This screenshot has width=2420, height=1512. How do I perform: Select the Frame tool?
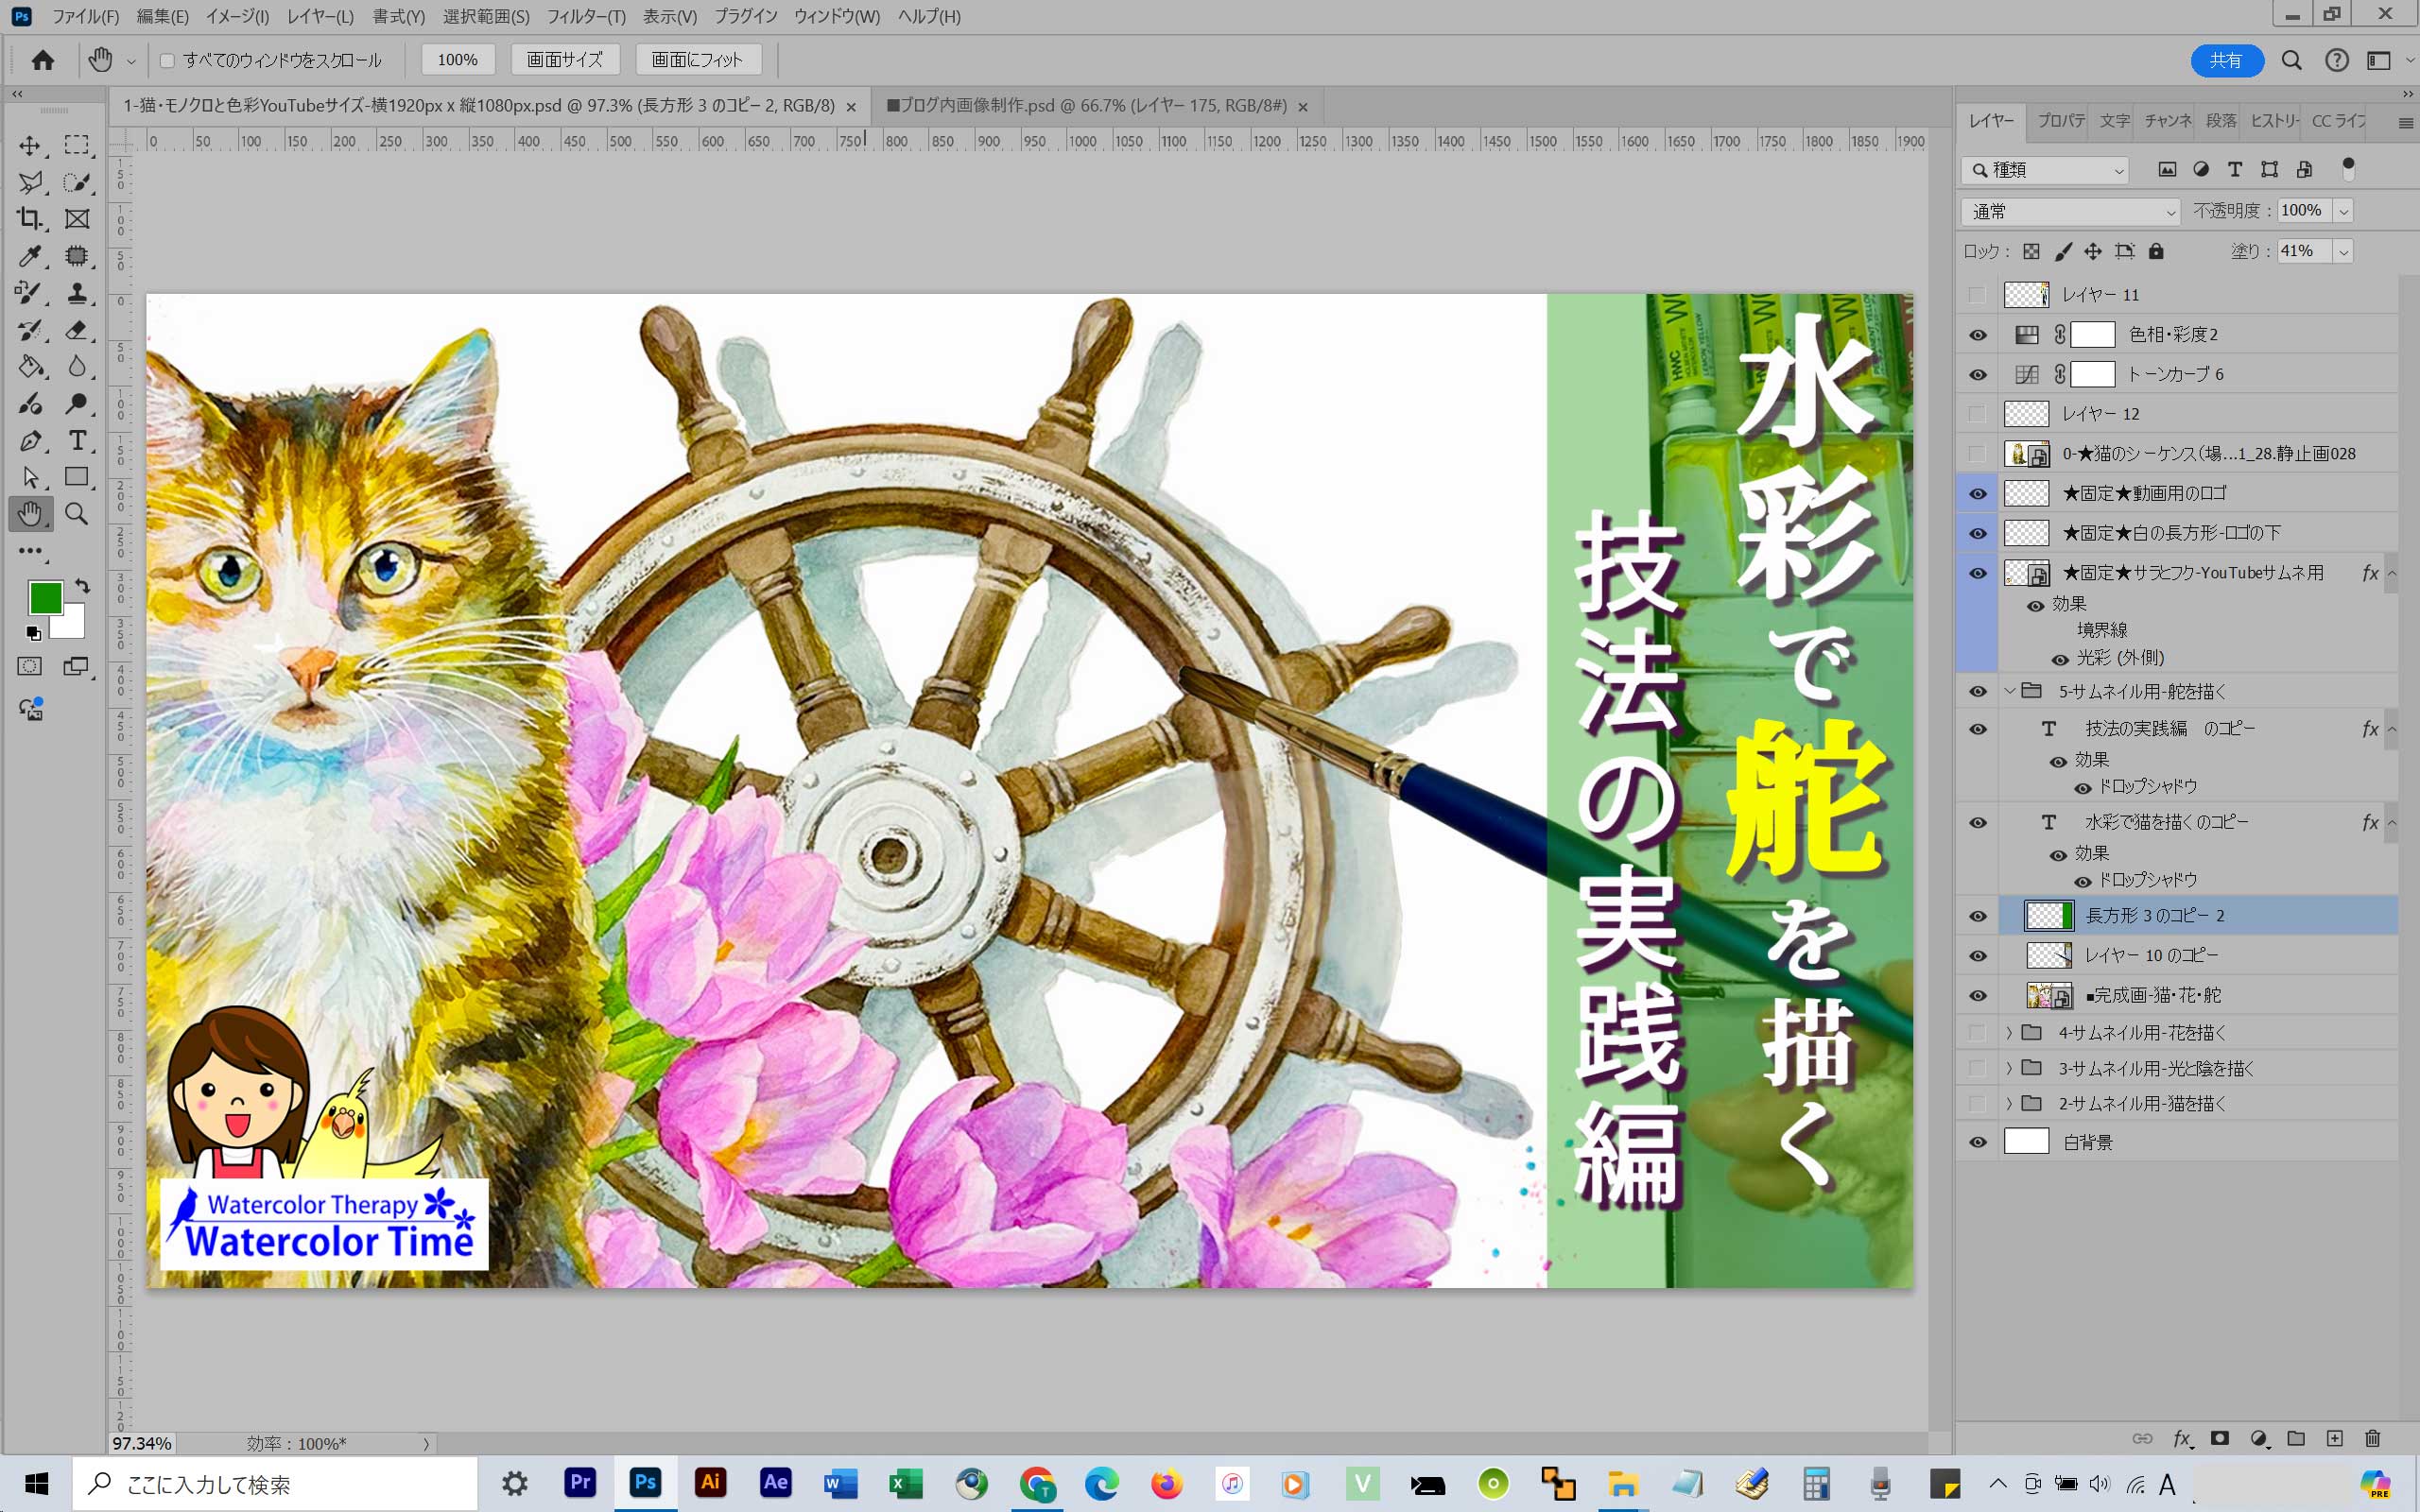77,219
